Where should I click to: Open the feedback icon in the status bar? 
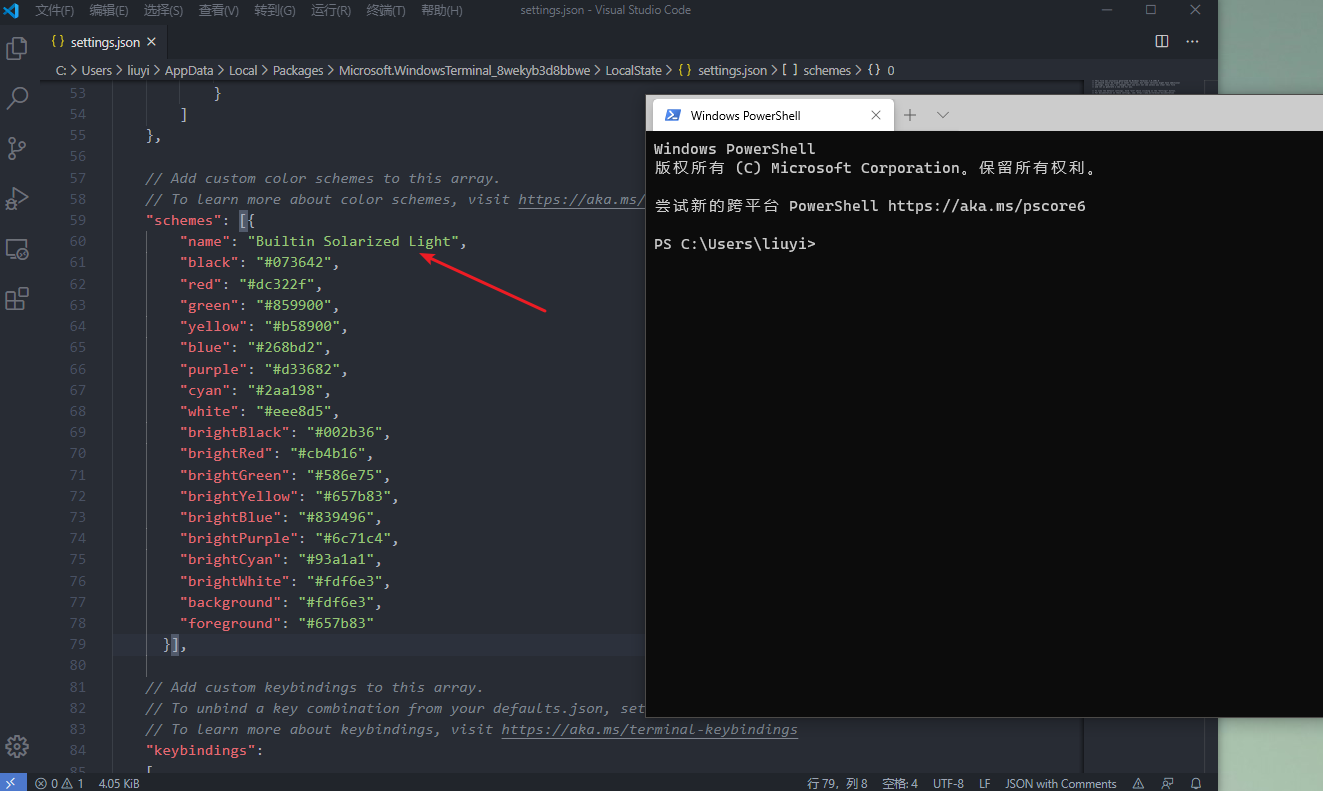[x=1167, y=783]
